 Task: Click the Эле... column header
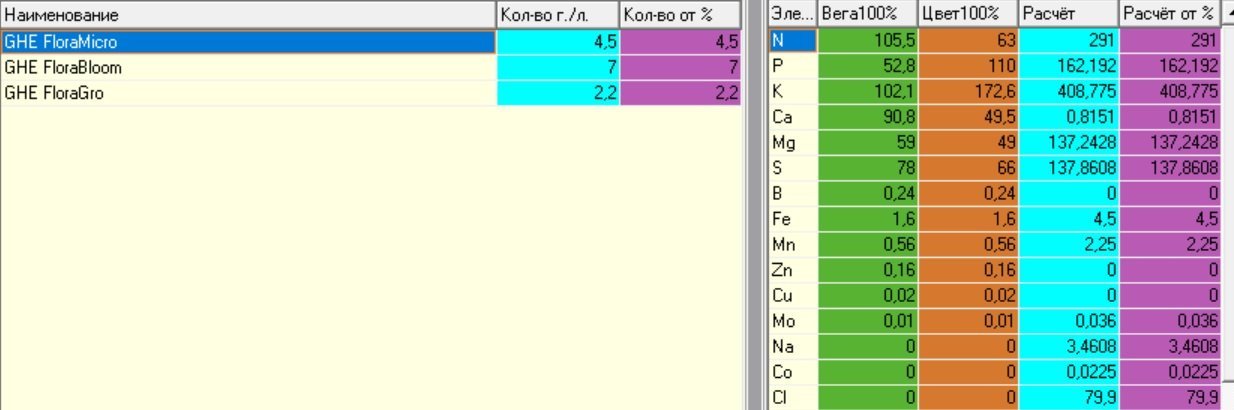point(792,15)
